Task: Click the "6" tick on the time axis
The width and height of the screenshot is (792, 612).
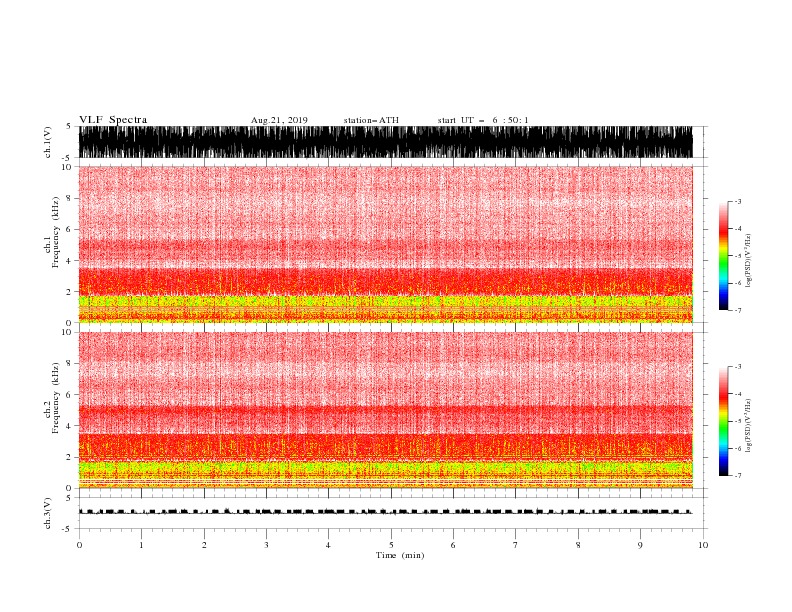Action: click(x=453, y=545)
